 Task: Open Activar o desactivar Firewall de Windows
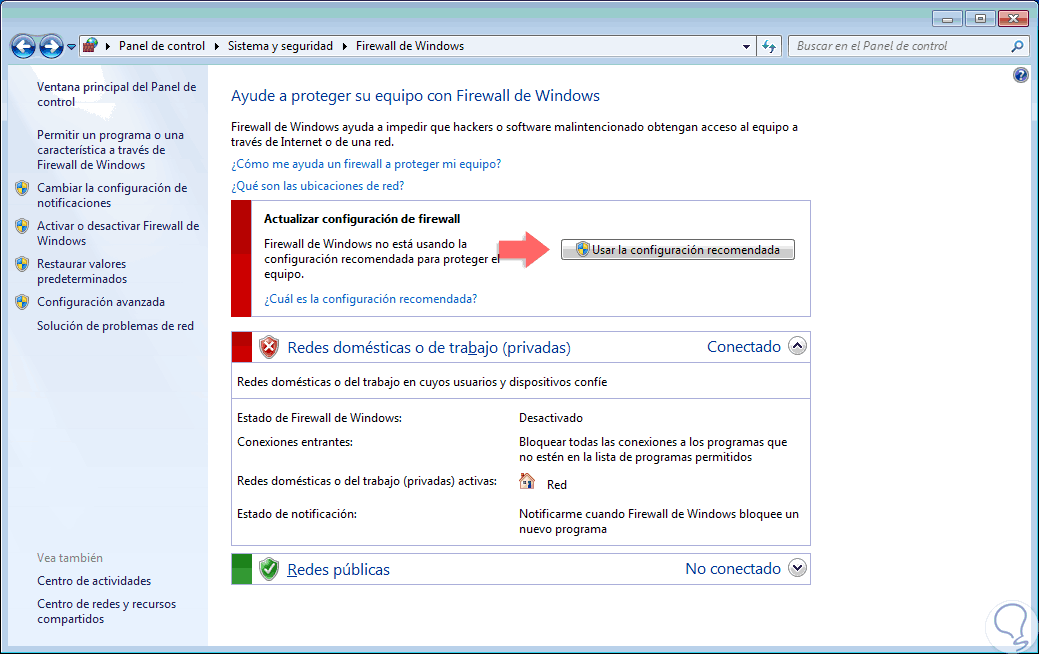pos(118,233)
